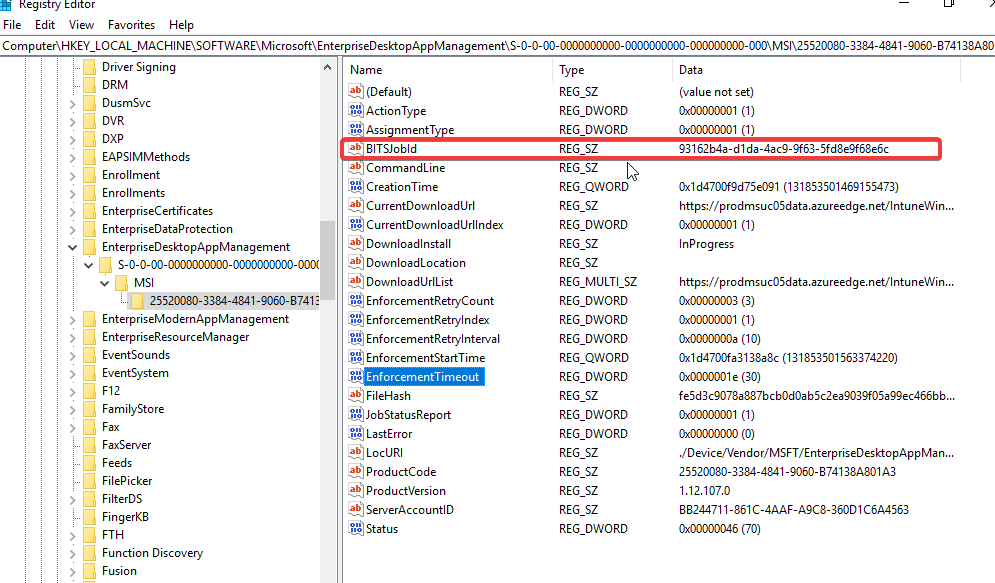This screenshot has width=995, height=583.
Task: Click the EnforcementStartTime value icon
Action: (355, 358)
